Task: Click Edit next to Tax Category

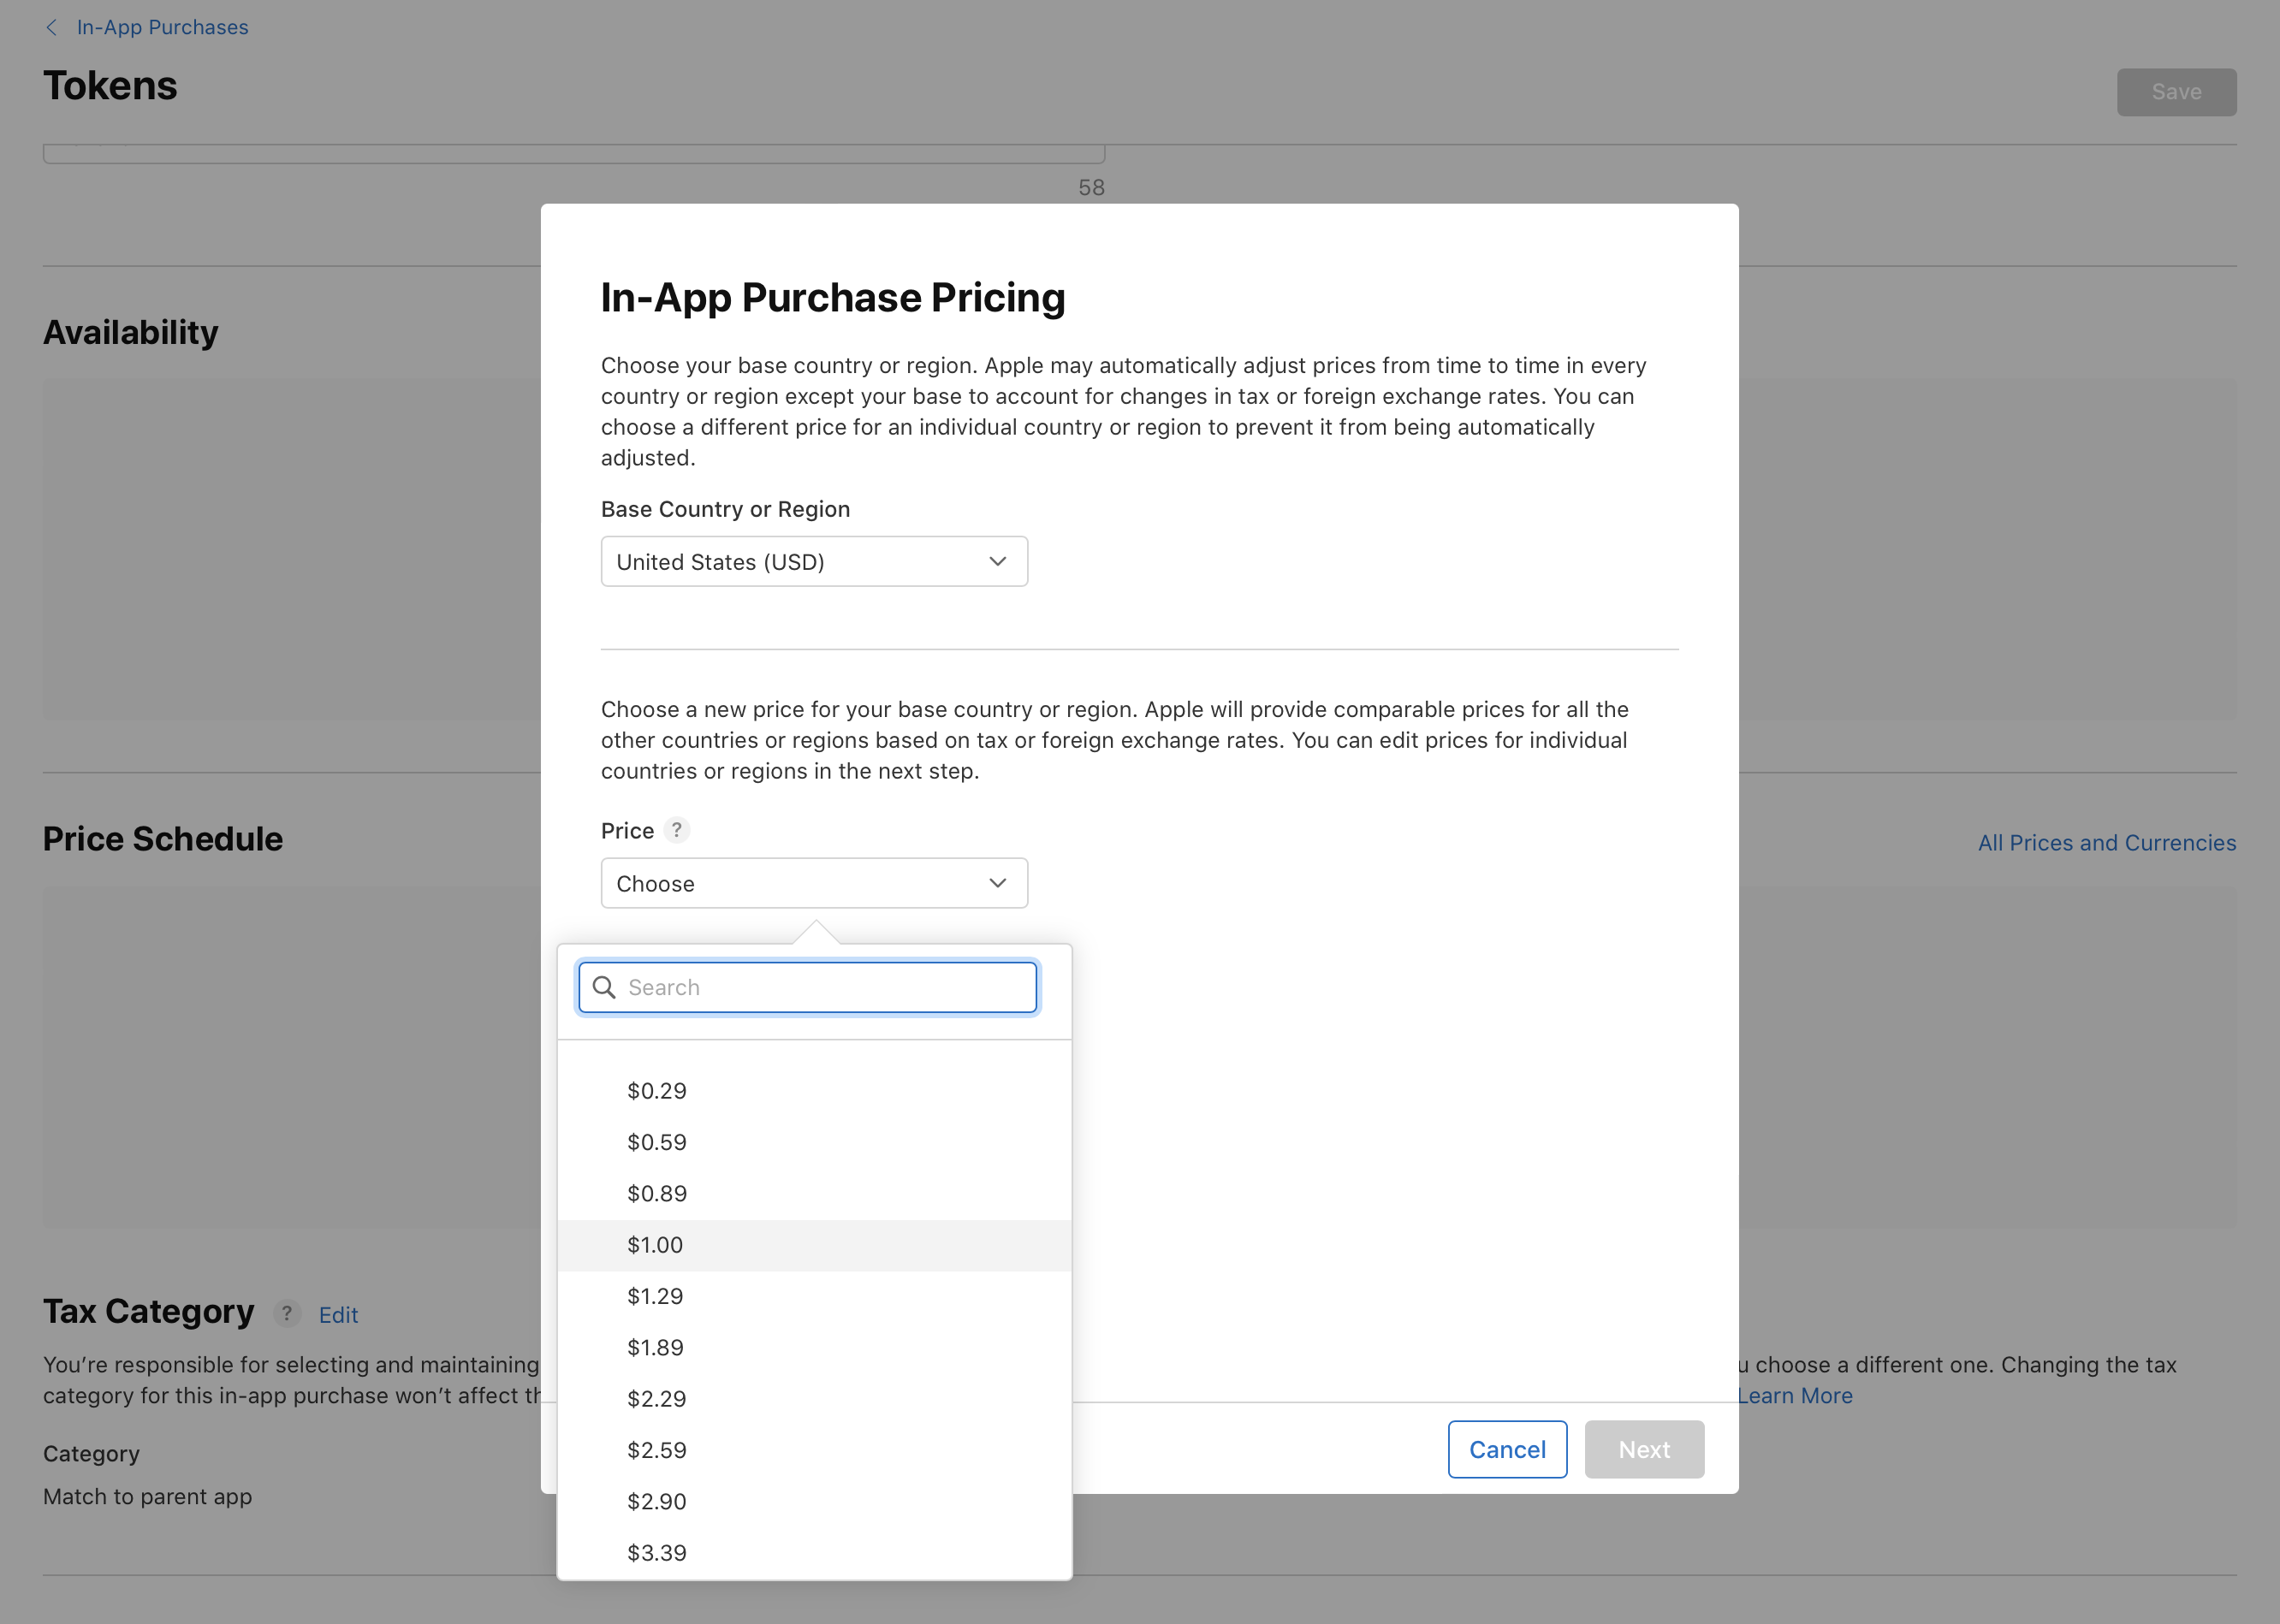Action: tap(337, 1314)
